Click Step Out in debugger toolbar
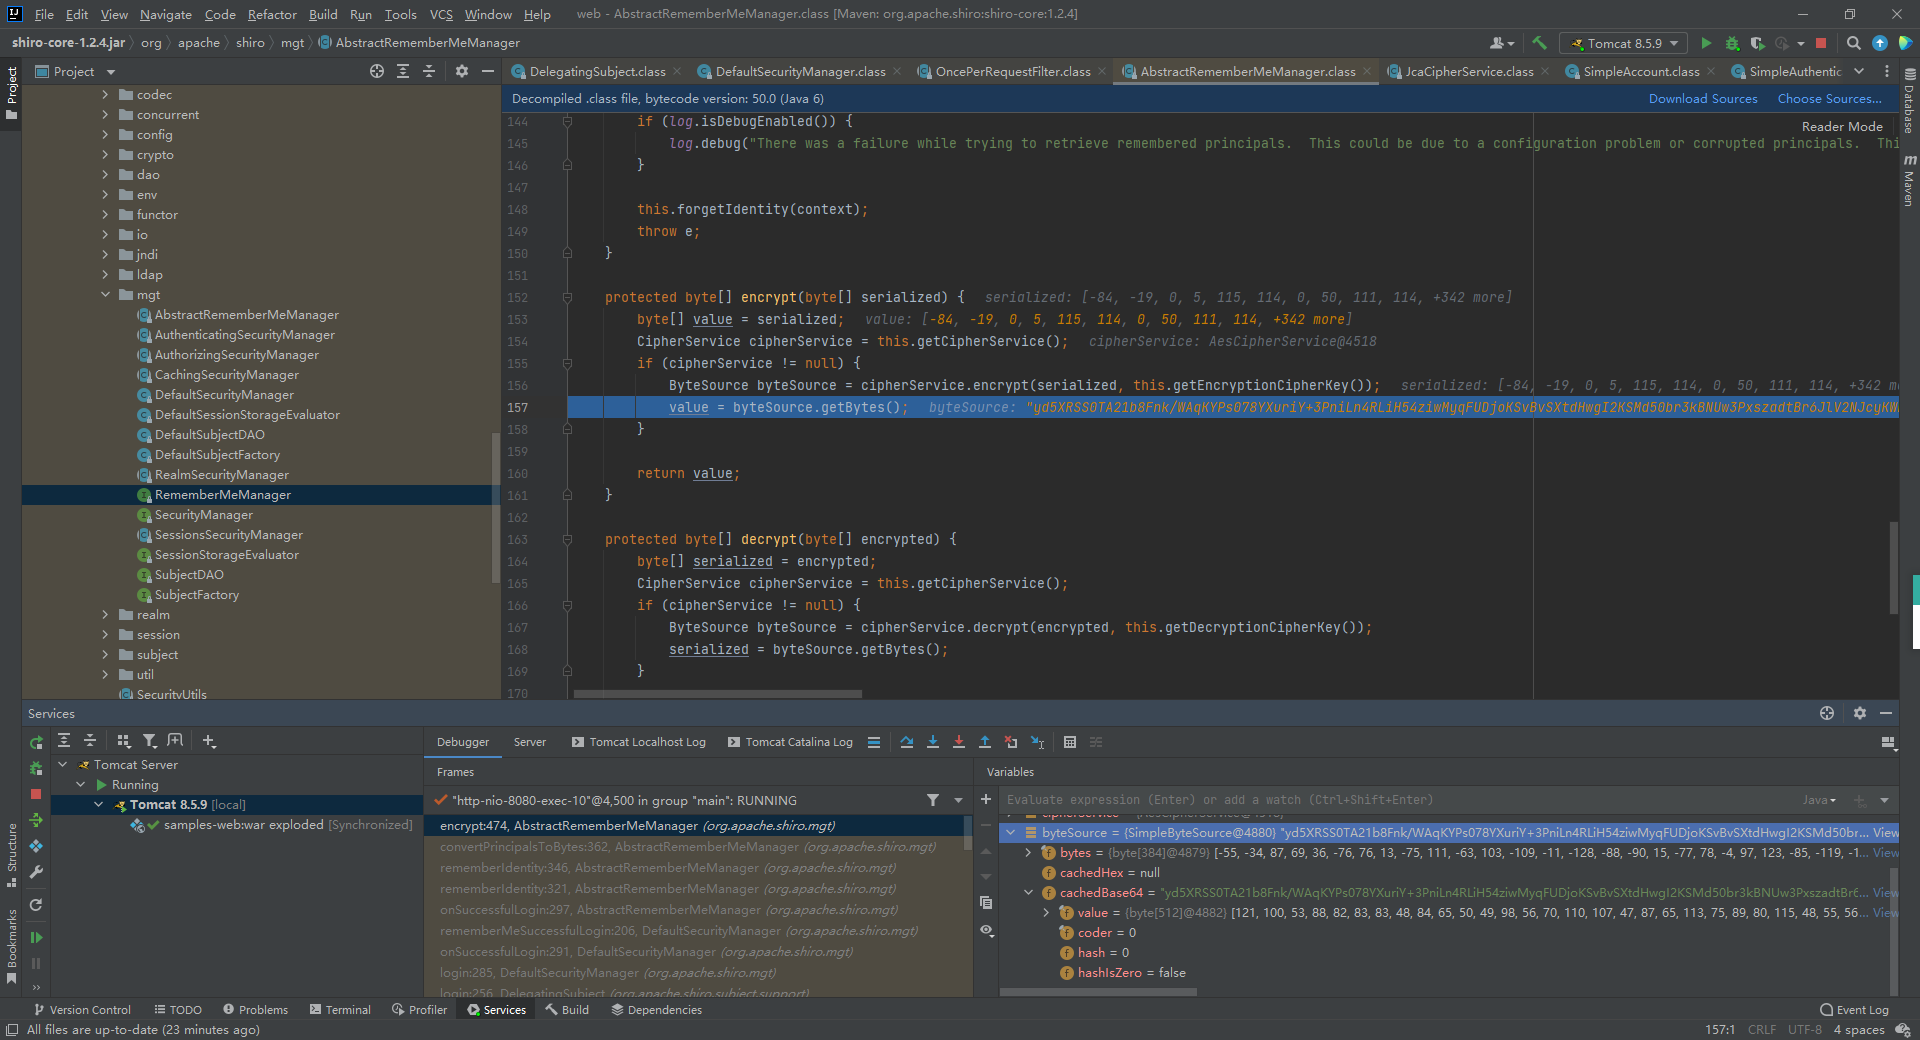This screenshot has height=1040, width=1920. pyautogui.click(x=985, y=742)
